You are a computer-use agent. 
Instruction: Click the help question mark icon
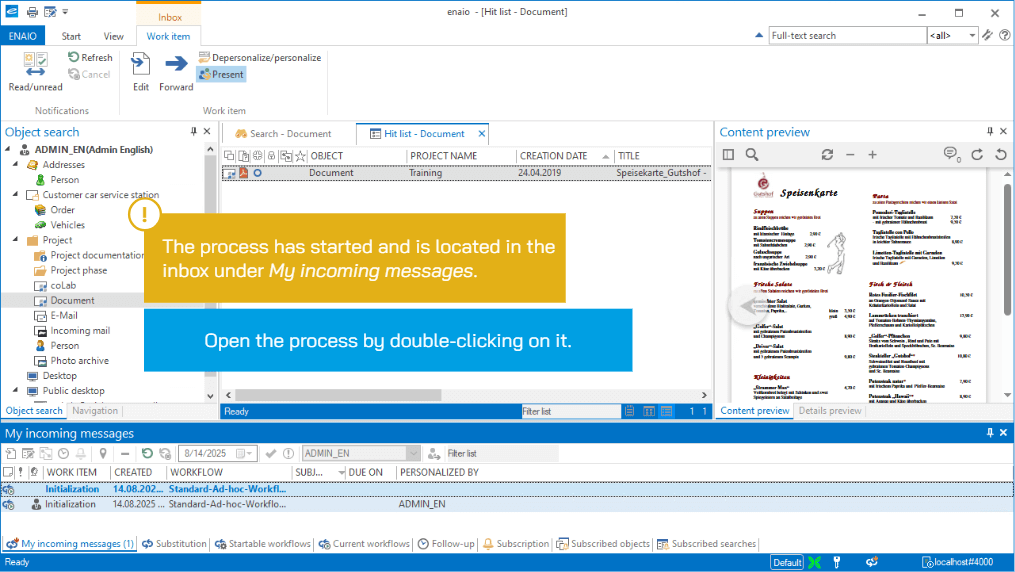pyautogui.click(x=1004, y=36)
